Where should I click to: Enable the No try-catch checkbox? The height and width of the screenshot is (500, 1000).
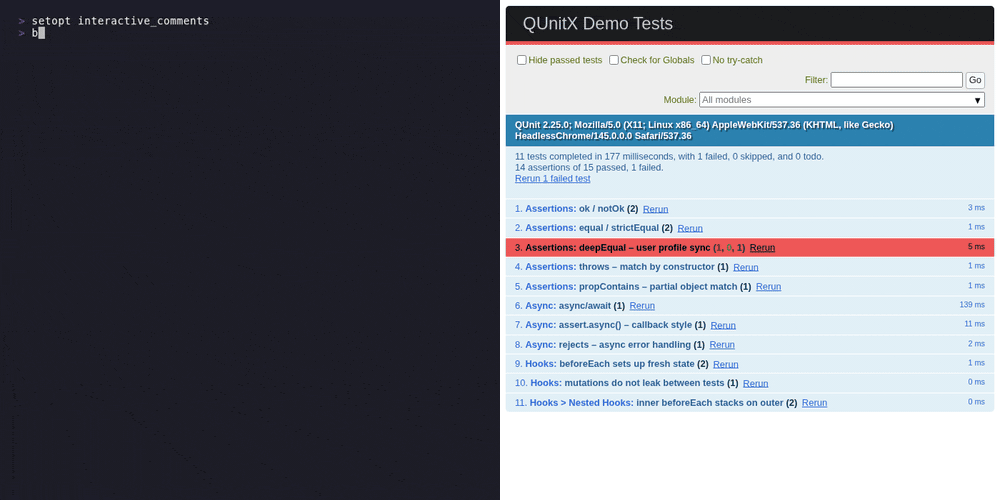(706, 60)
